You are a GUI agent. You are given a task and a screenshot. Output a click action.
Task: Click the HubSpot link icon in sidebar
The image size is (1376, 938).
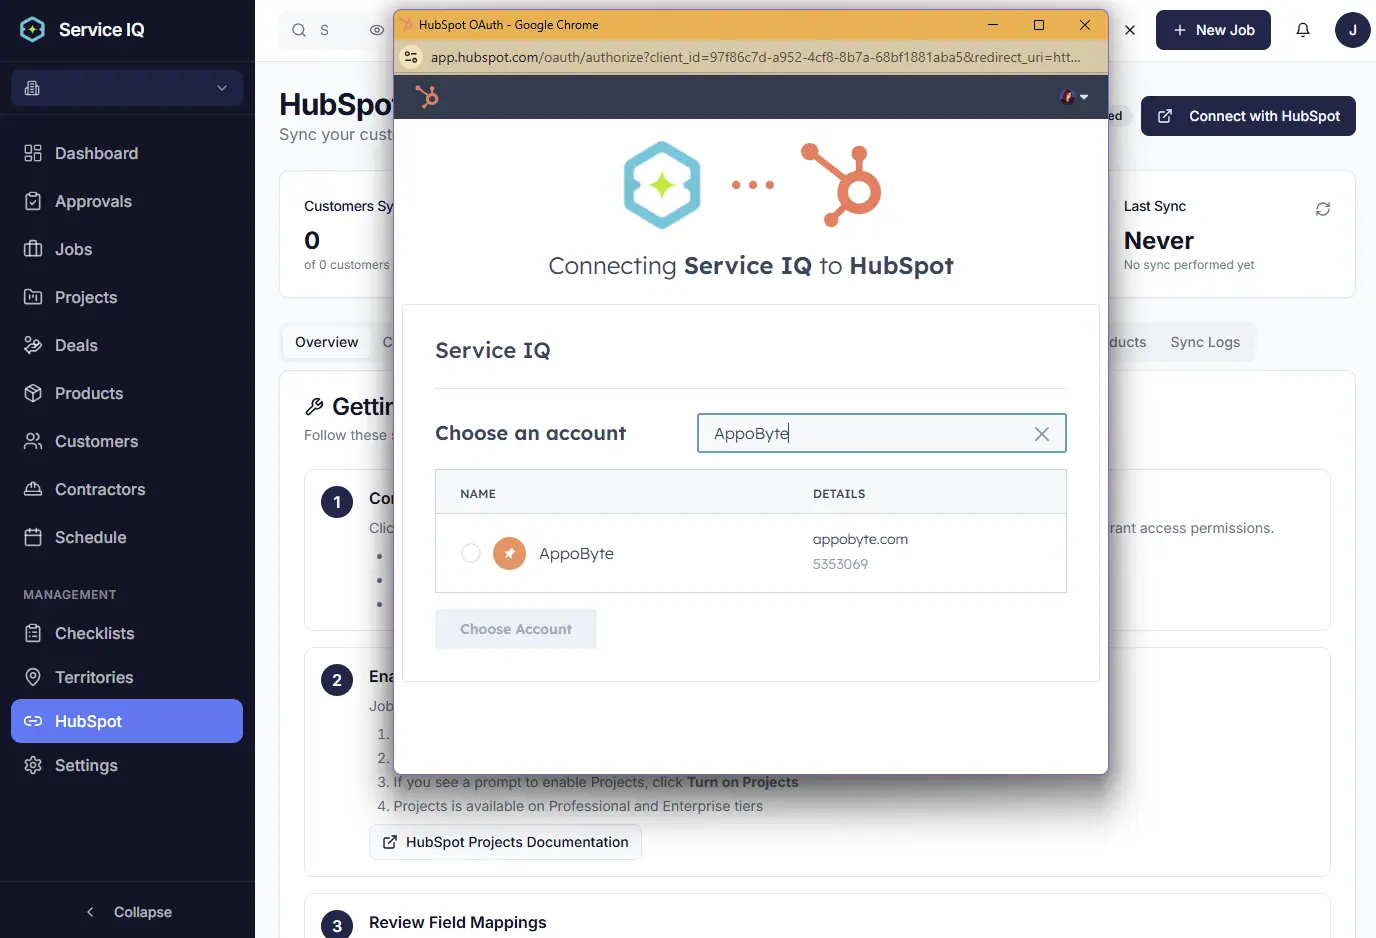pos(33,721)
